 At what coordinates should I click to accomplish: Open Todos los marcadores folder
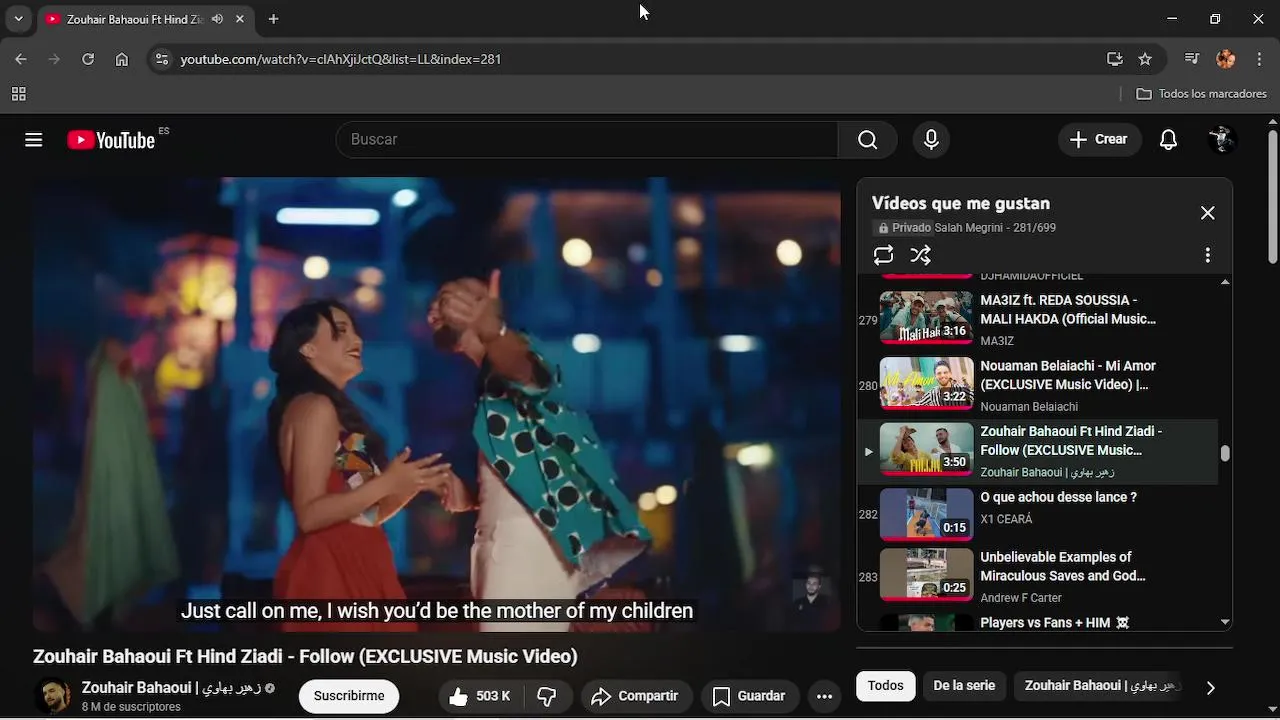(1202, 94)
